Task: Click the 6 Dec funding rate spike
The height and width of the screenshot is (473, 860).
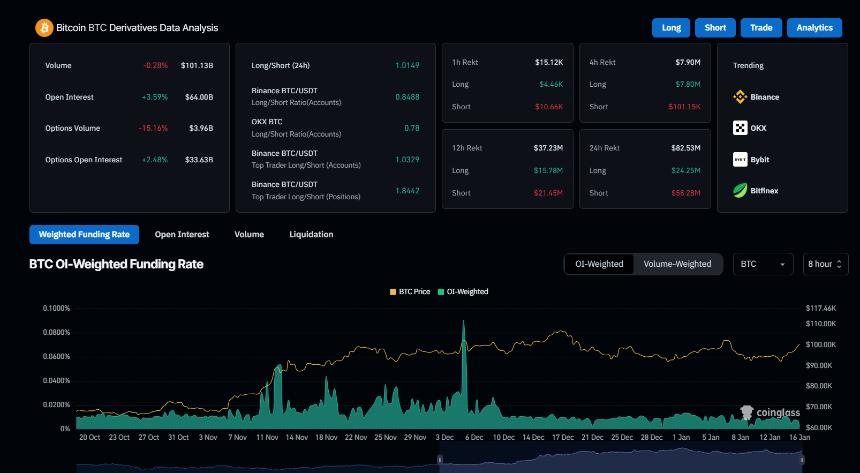Action: pyautogui.click(x=463, y=373)
